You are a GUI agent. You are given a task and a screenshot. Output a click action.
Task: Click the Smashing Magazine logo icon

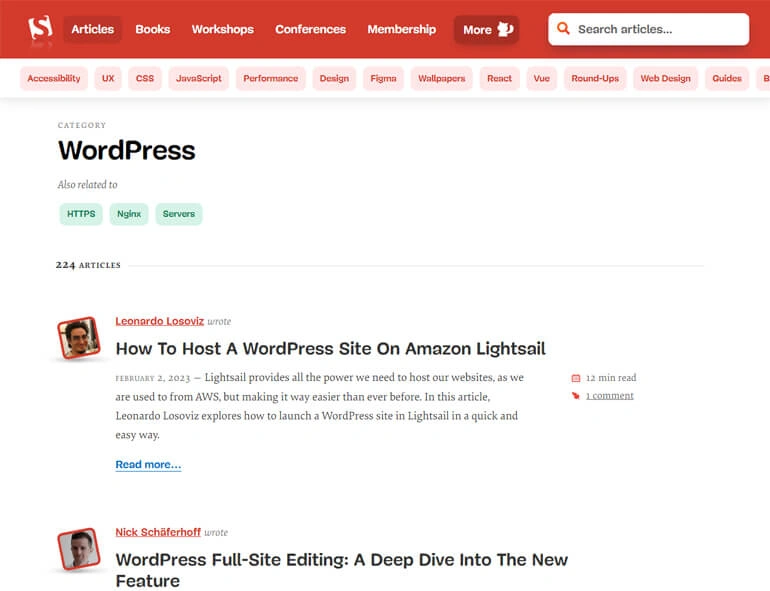(40, 29)
